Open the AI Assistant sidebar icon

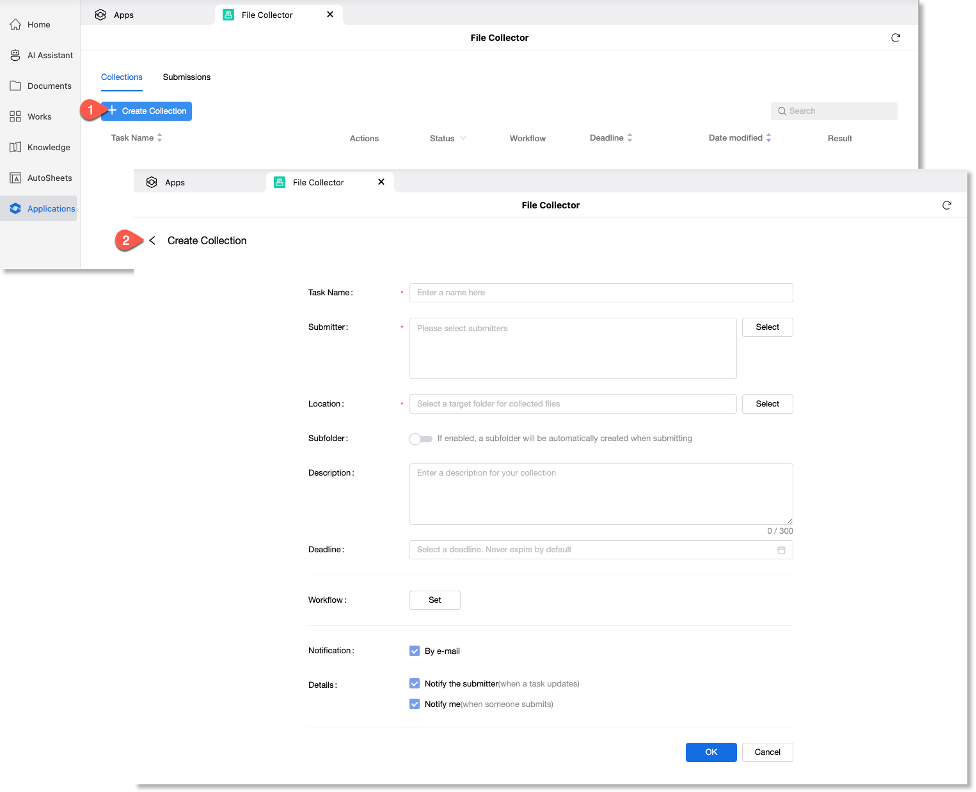click(15, 55)
